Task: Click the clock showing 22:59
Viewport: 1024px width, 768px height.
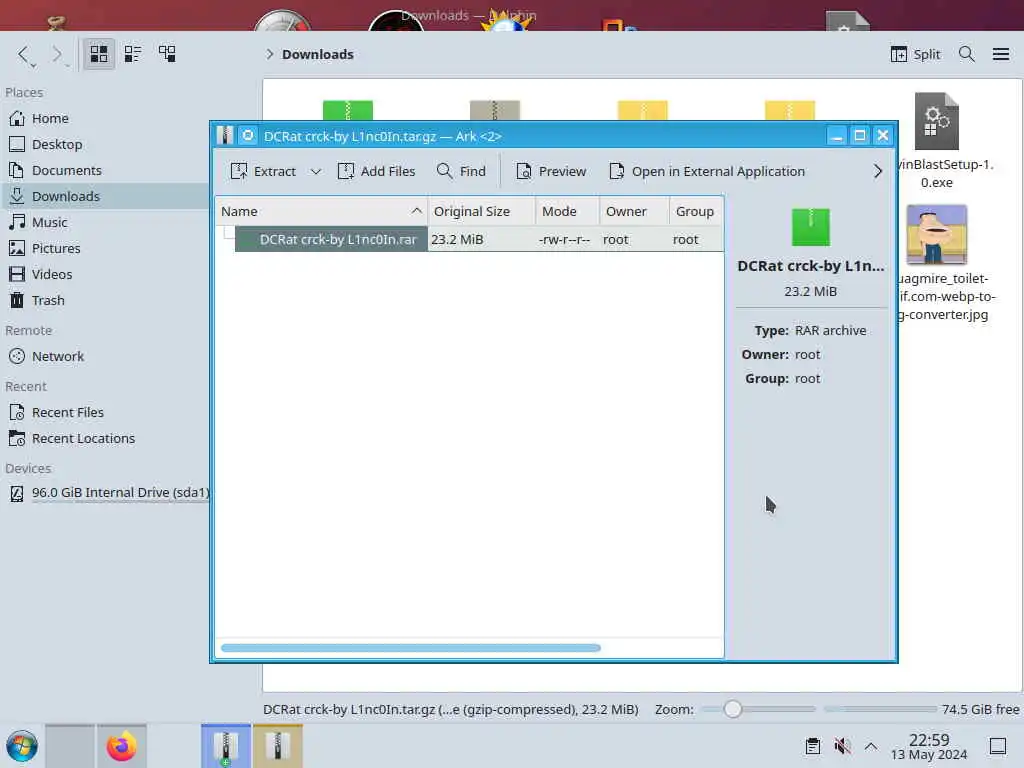Action: click(x=929, y=746)
